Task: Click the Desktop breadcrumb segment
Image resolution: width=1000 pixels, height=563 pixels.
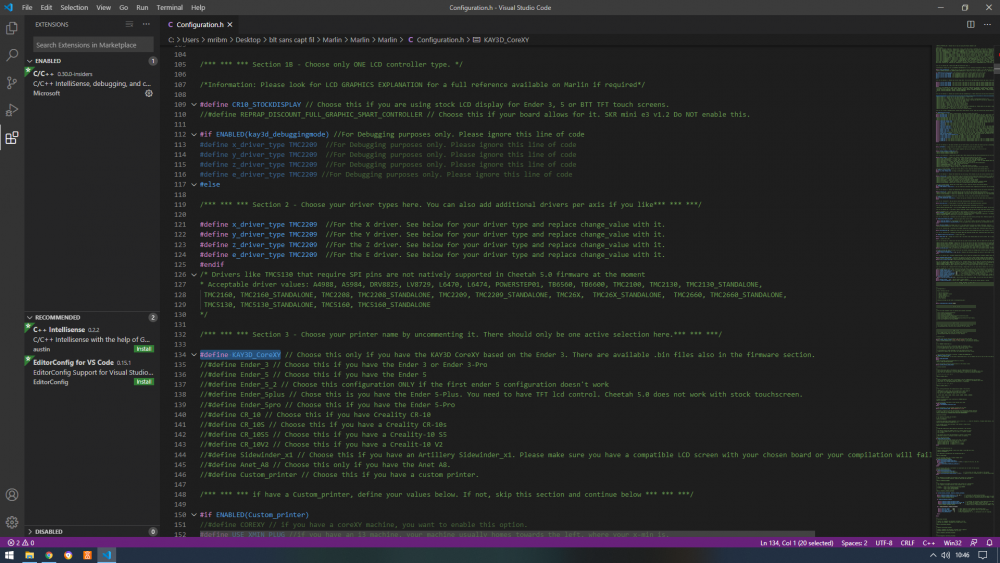Action: tap(247, 40)
